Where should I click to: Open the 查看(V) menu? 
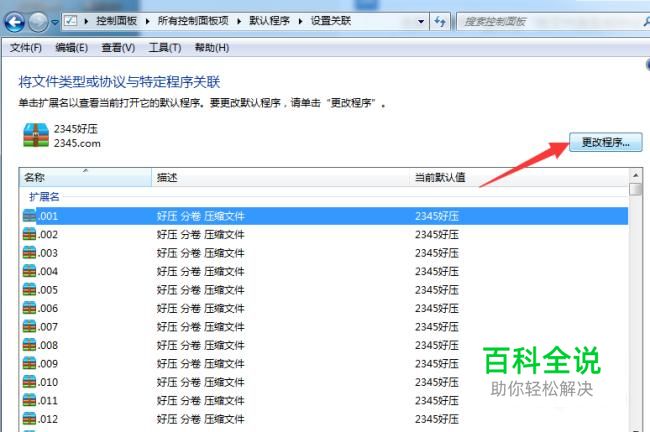[x=118, y=48]
